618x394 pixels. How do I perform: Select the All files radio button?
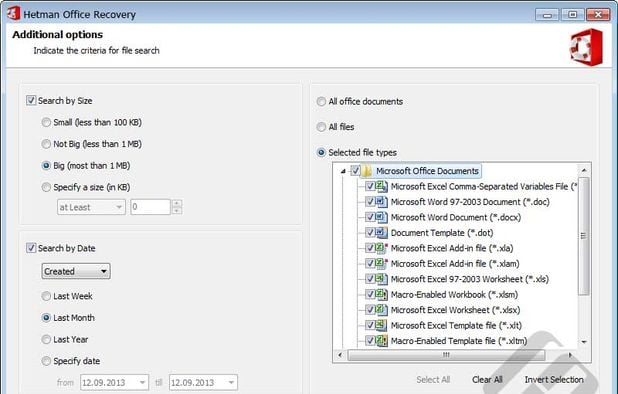click(321, 127)
